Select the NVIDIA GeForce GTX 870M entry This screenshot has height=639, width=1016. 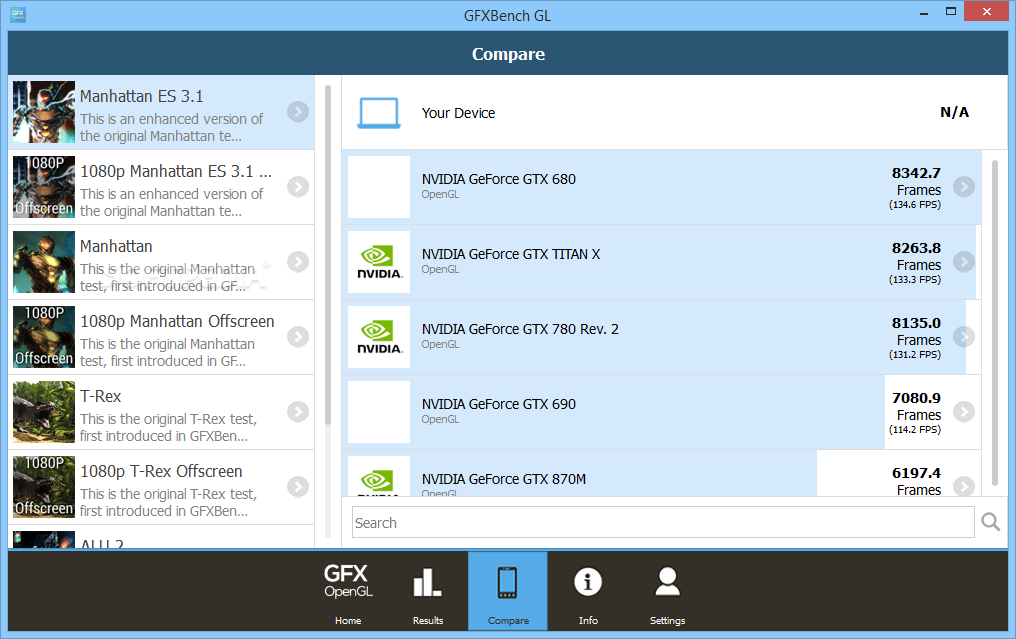[662, 474]
